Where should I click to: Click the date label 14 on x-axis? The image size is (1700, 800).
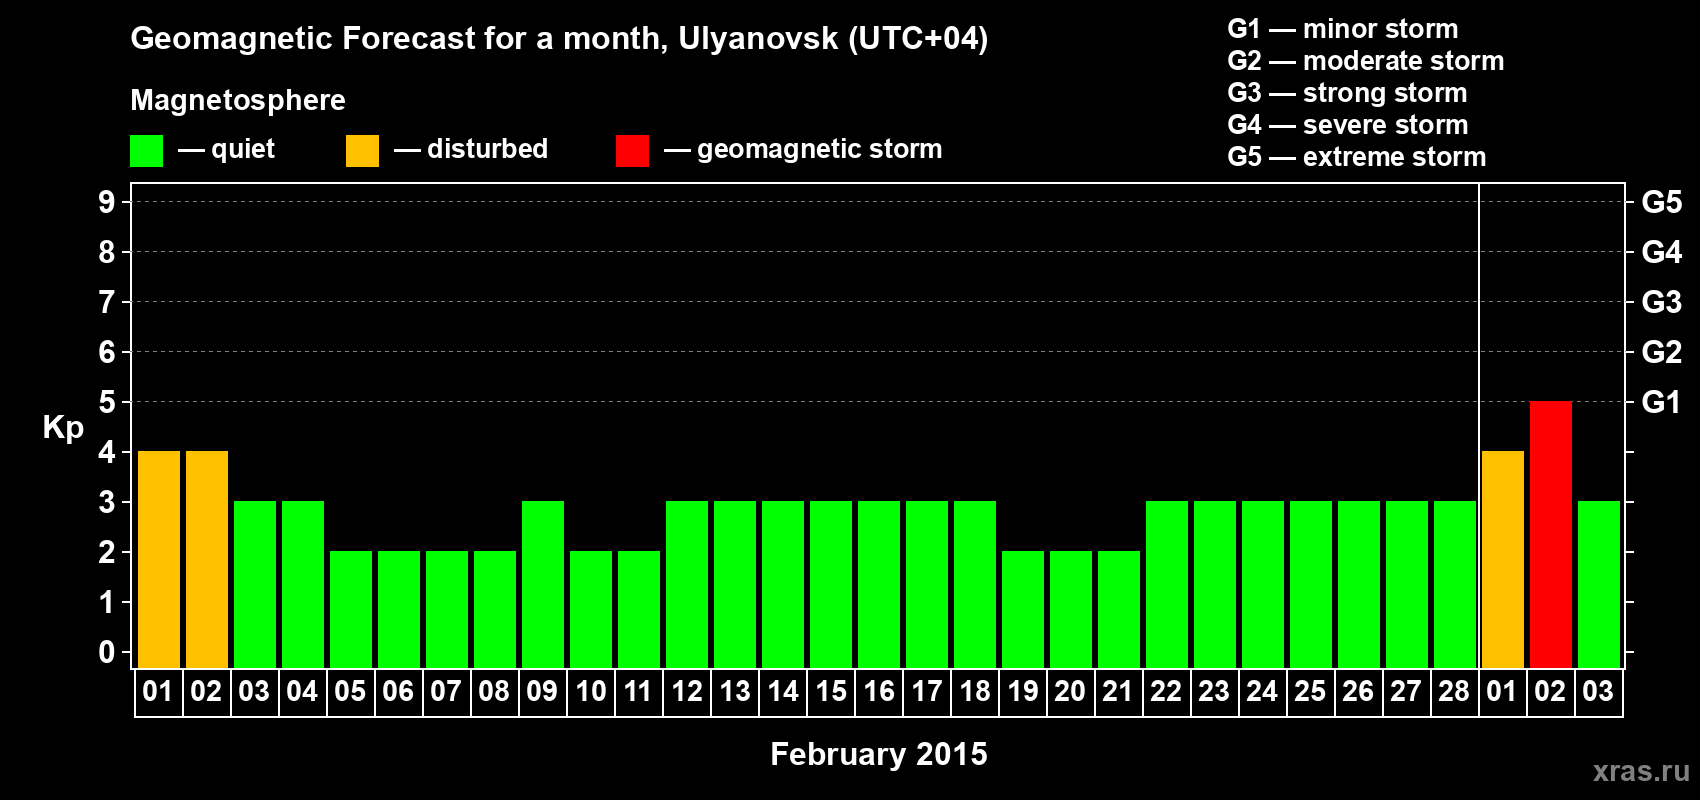click(783, 692)
